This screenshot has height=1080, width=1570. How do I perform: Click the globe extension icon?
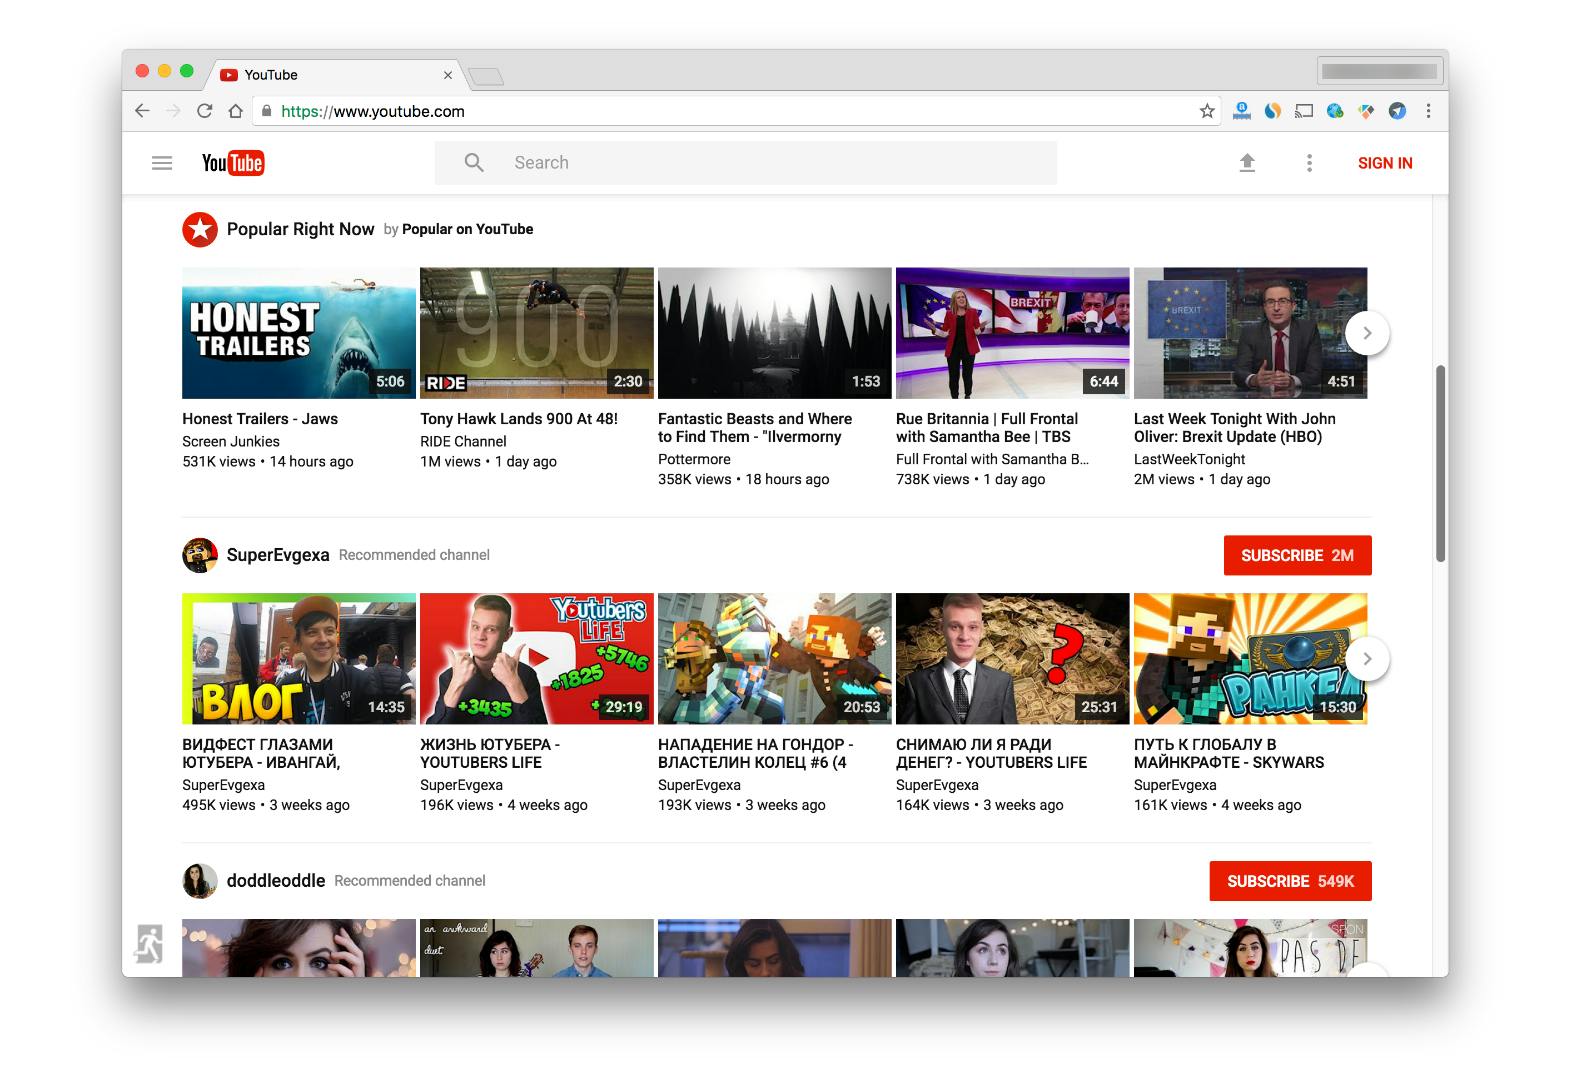(x=1335, y=111)
